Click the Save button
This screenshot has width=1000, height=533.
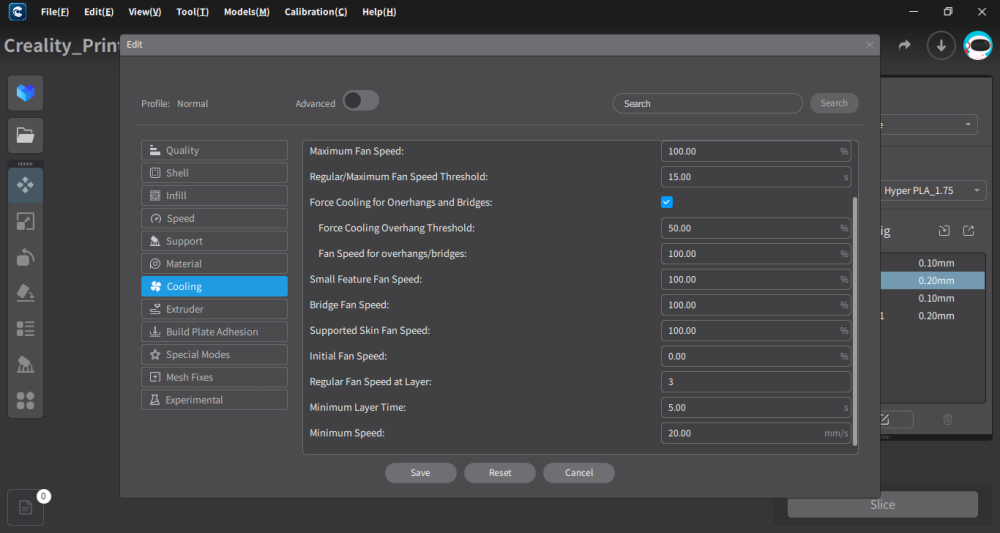point(420,472)
